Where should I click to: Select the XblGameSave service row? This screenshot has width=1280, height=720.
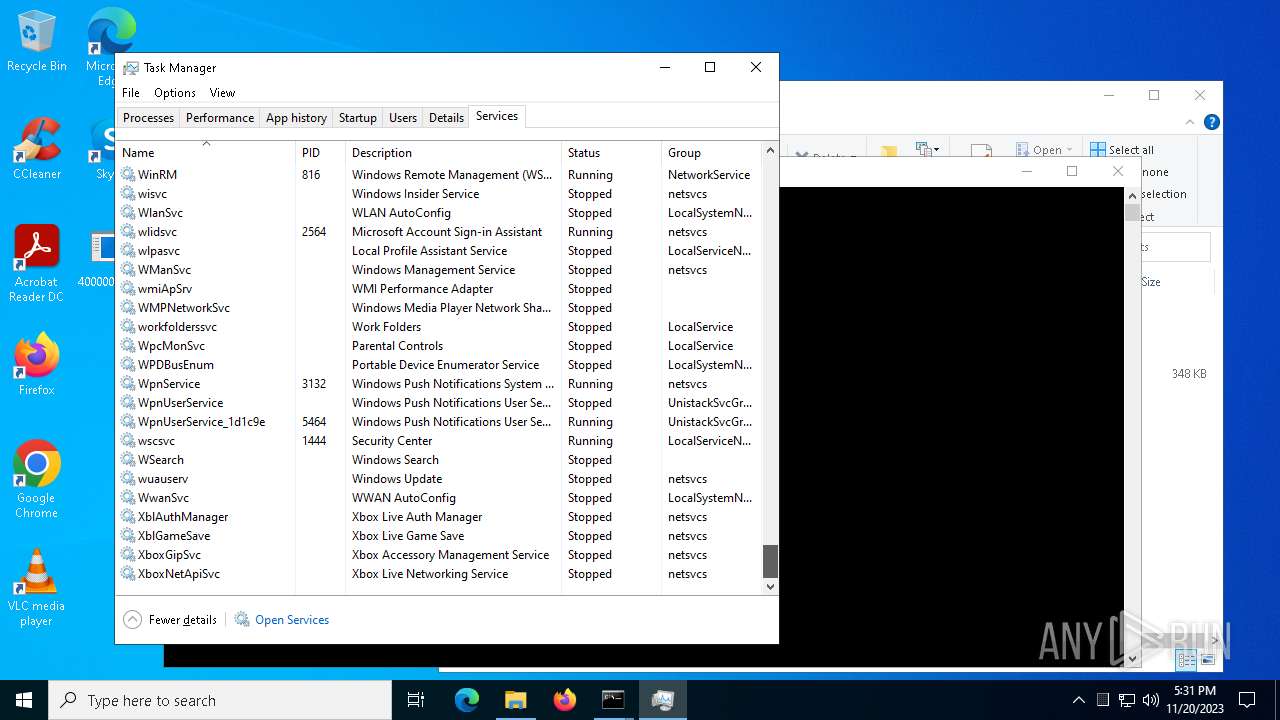pyautogui.click(x=439, y=536)
